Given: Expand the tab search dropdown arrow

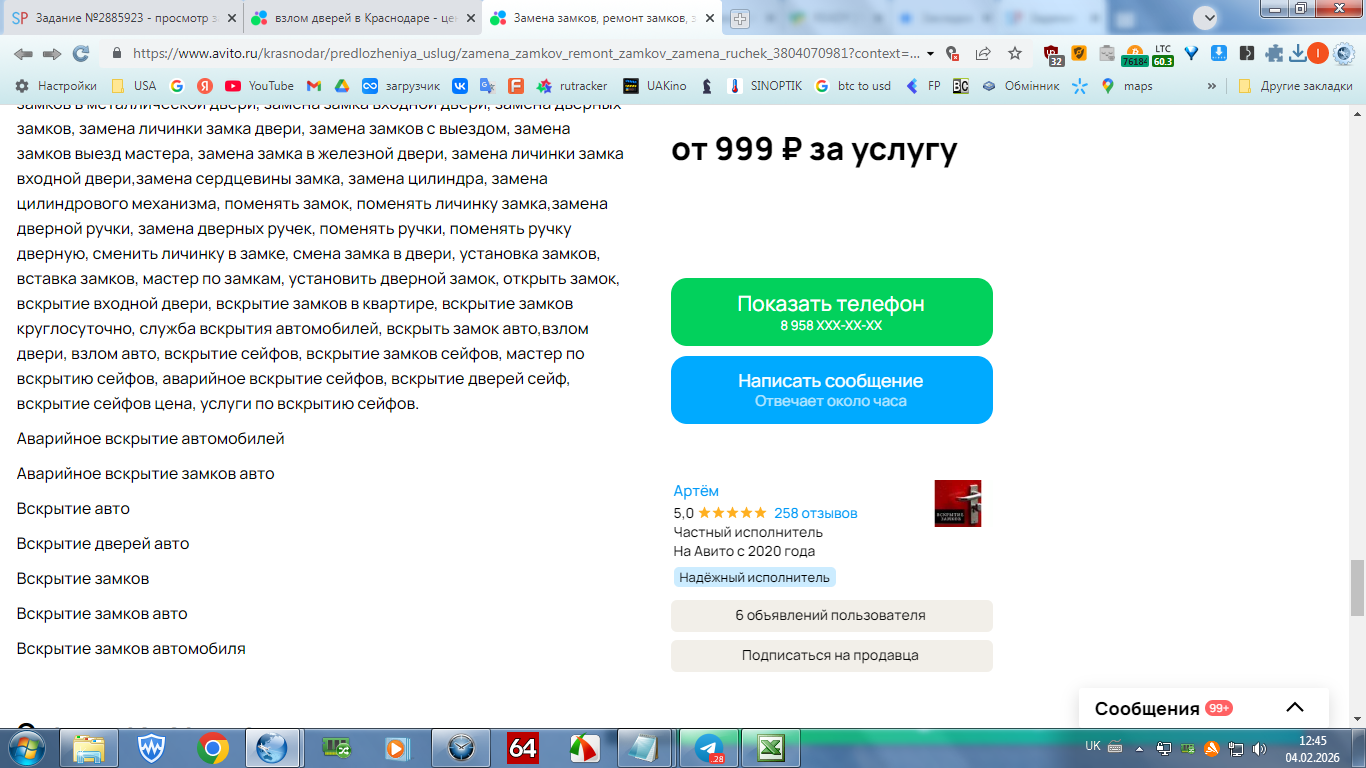Looking at the screenshot, I should tap(1206, 17).
